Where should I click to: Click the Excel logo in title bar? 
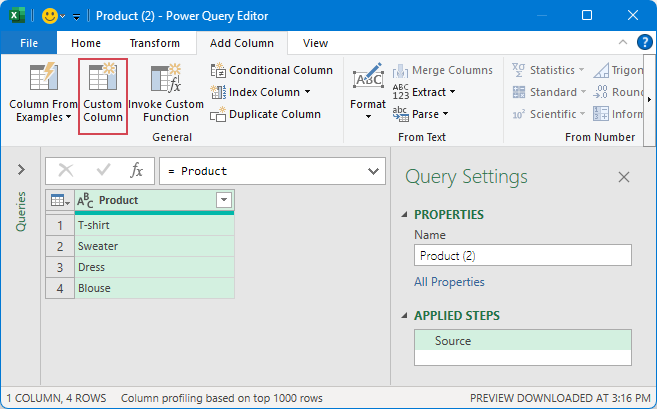click(x=17, y=16)
